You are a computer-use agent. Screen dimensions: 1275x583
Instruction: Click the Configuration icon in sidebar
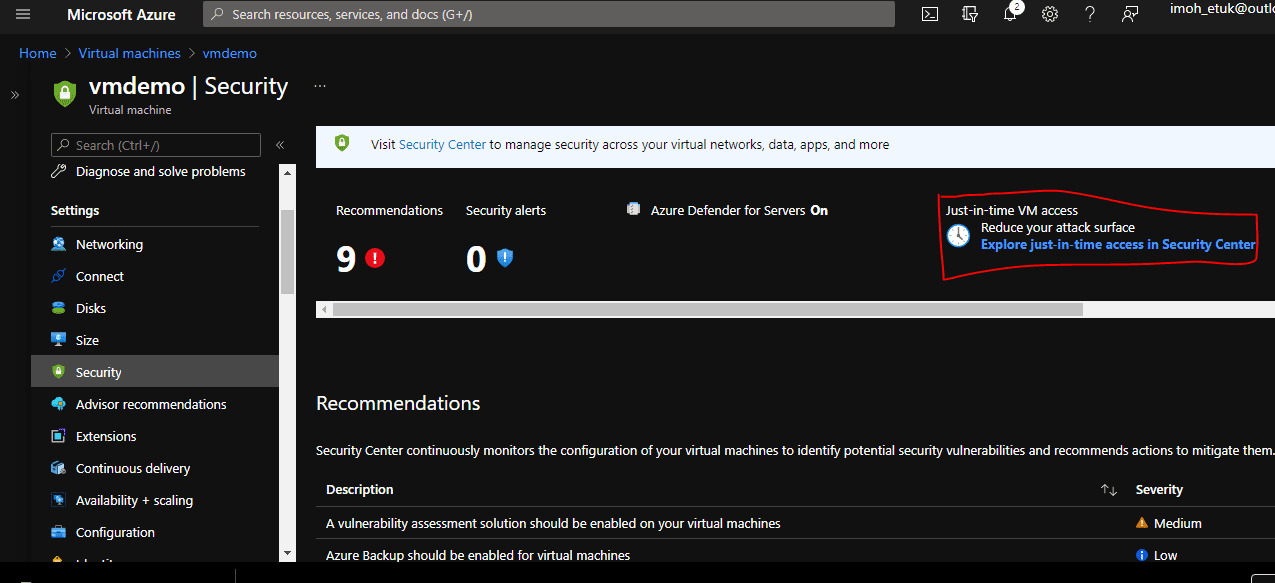[59, 532]
